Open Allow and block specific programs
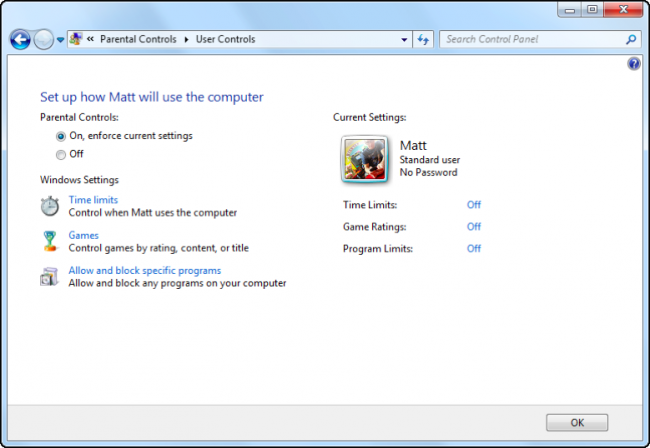650x448 pixels. click(x=145, y=271)
